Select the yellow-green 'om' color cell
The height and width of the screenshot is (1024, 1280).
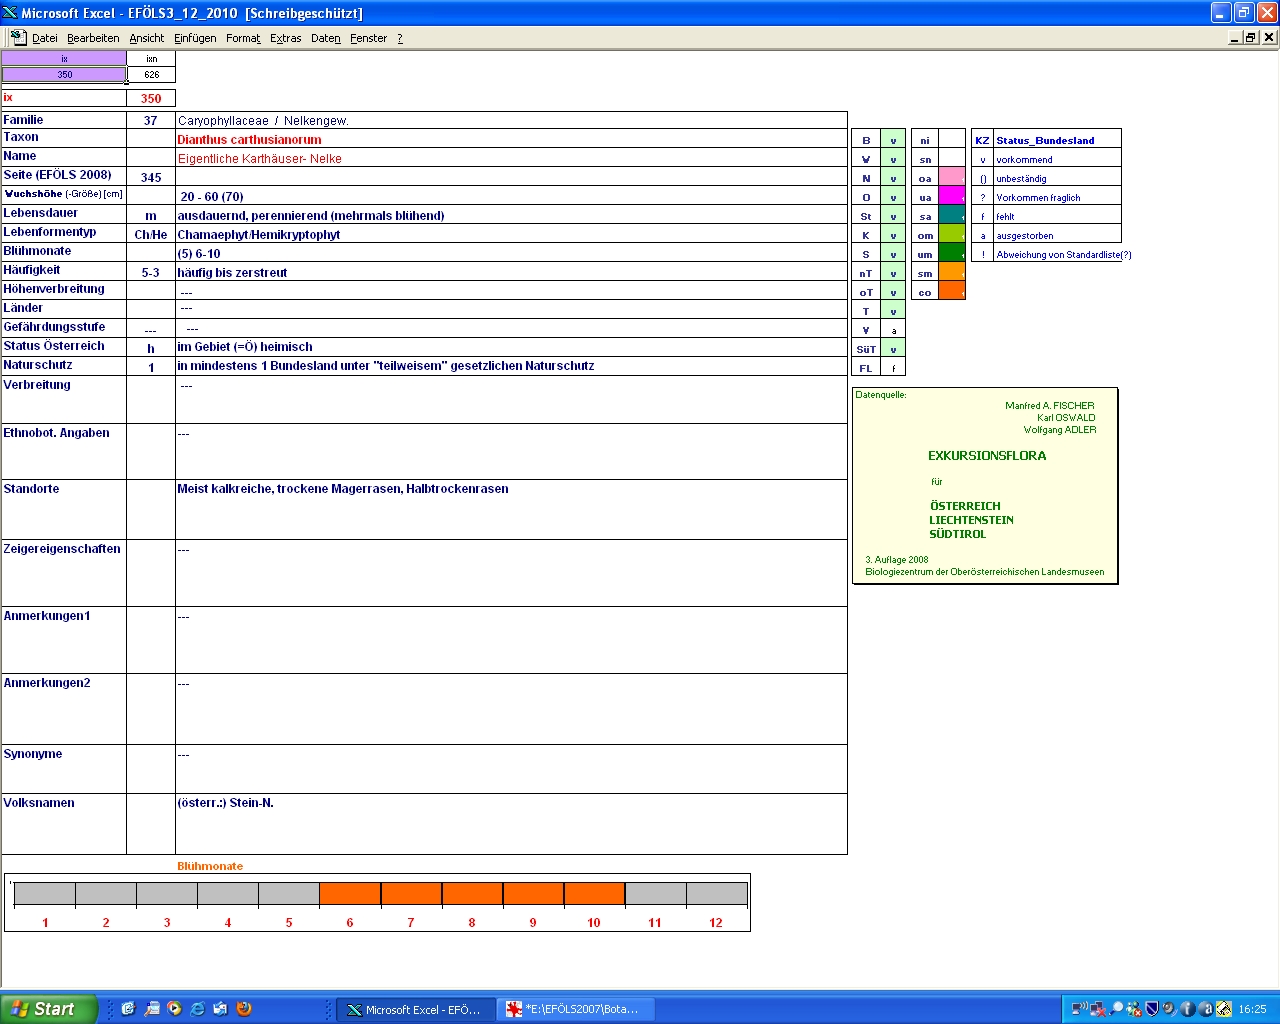pyautogui.click(x=951, y=235)
